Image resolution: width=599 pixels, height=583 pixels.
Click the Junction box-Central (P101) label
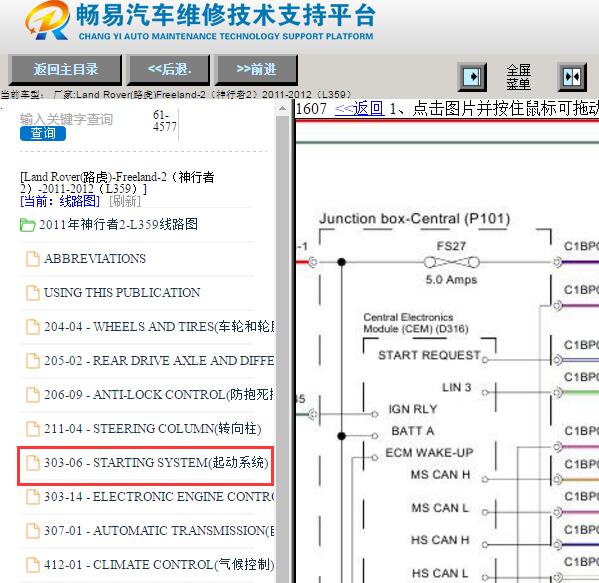click(414, 219)
